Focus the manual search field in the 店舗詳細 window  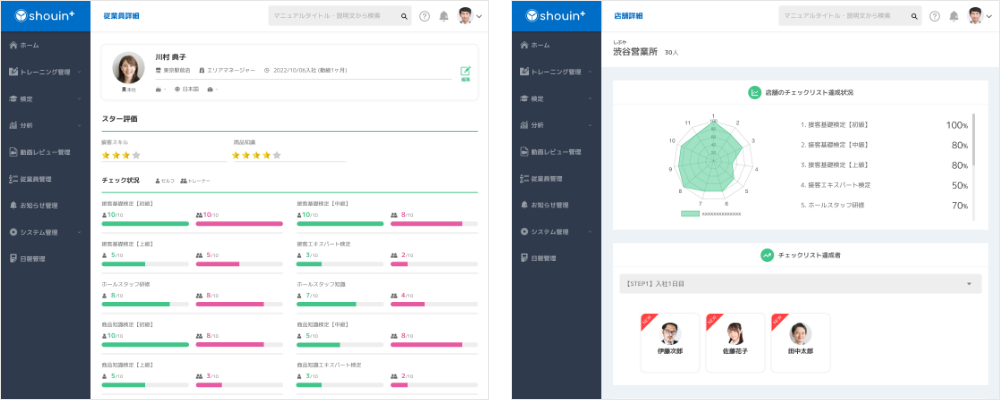pos(840,16)
